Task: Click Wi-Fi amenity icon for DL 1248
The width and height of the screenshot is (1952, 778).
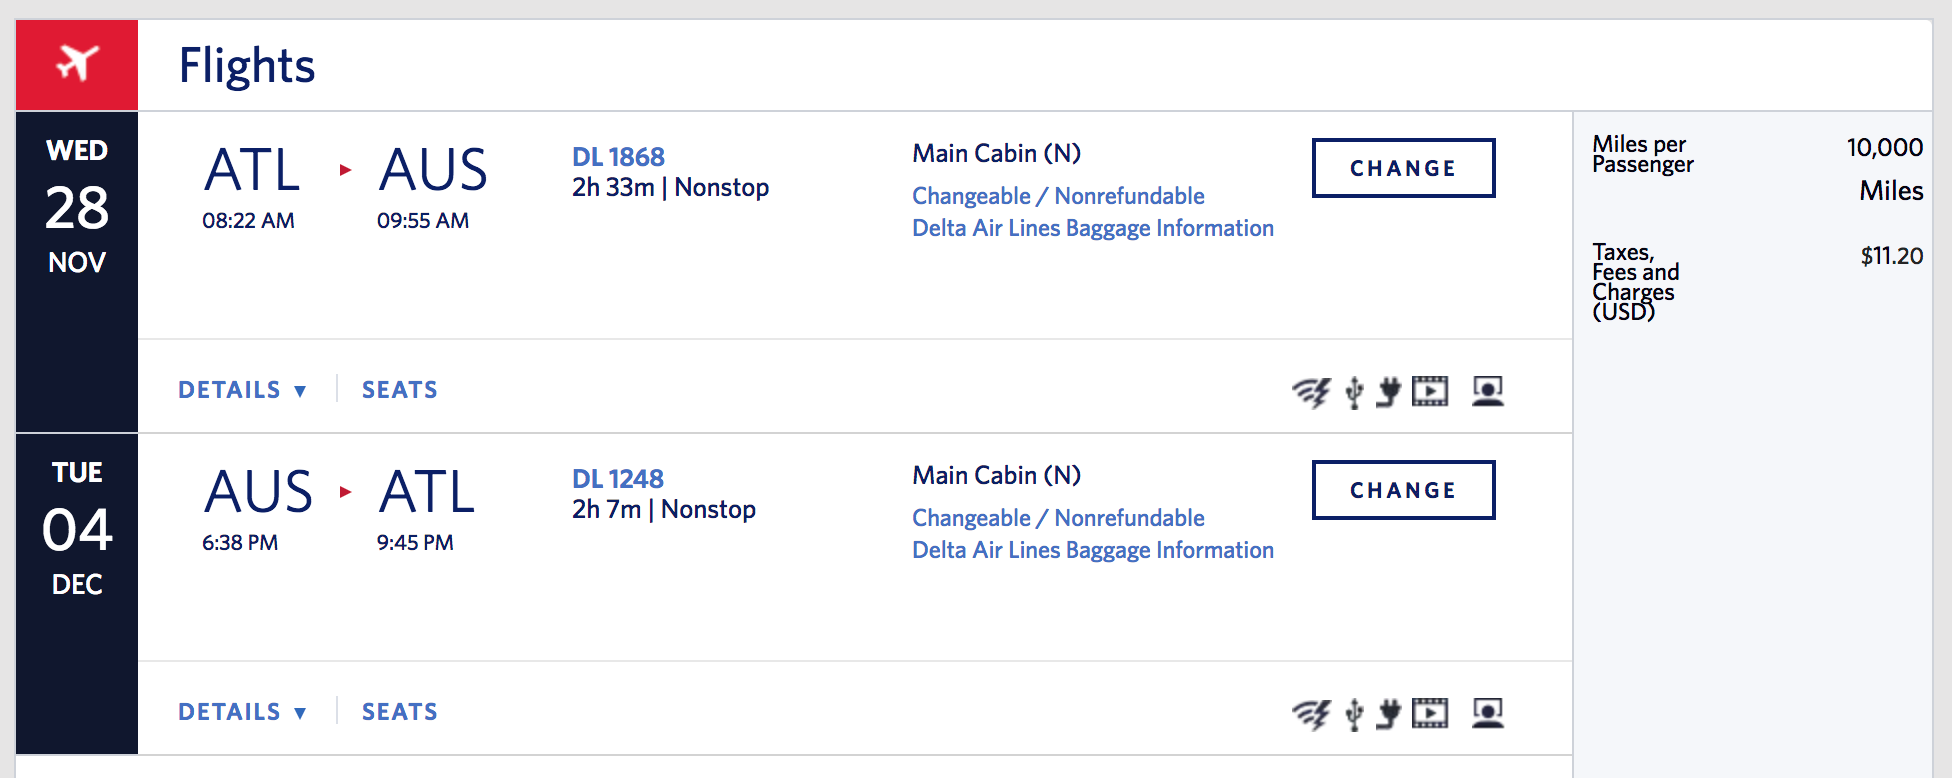Action: pyautogui.click(x=1311, y=713)
